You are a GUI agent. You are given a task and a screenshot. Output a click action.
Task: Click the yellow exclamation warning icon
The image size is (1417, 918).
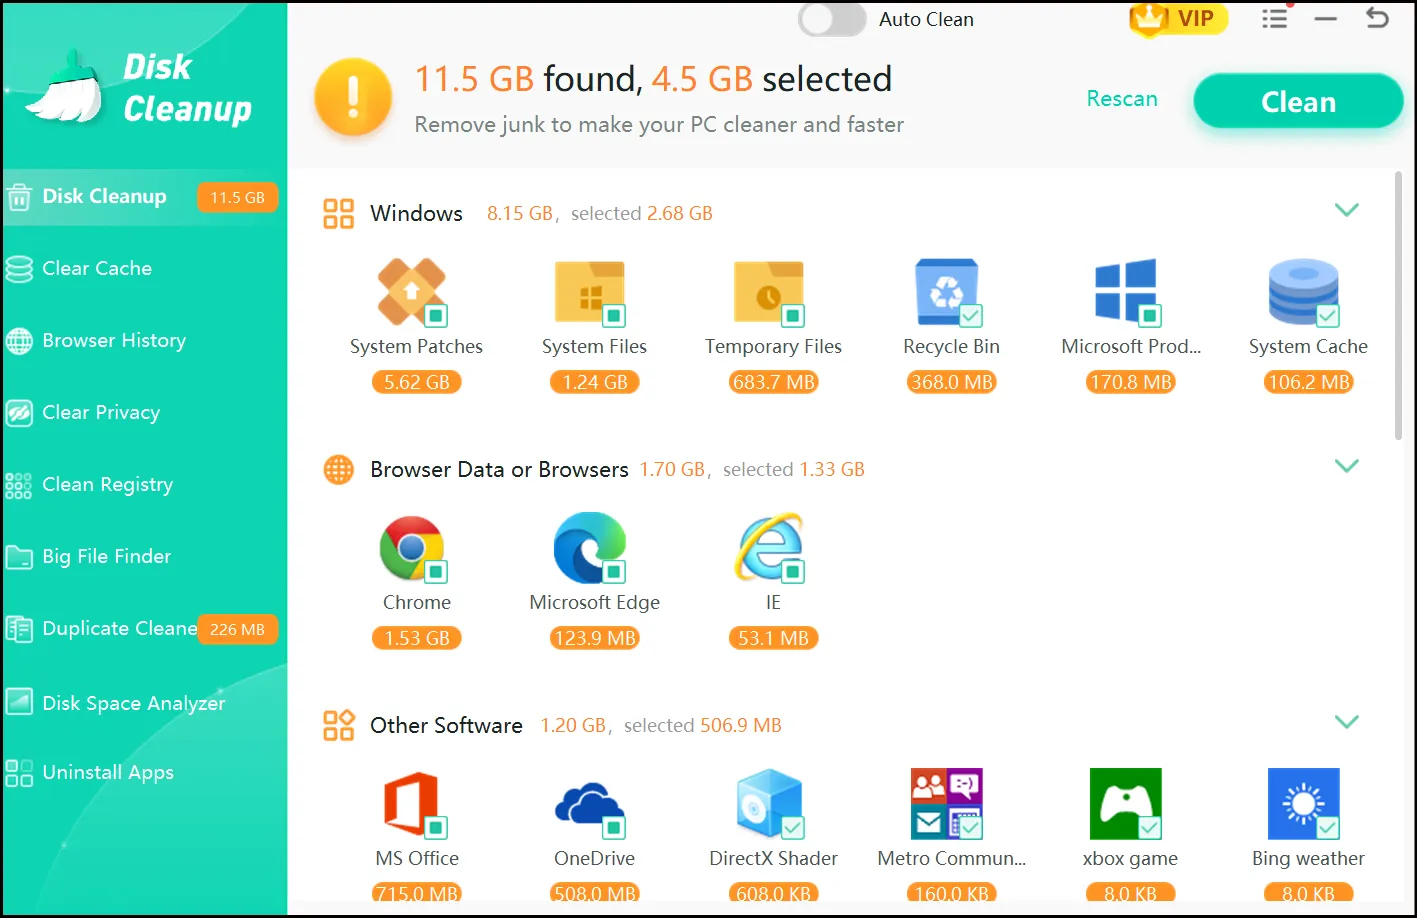coord(352,97)
